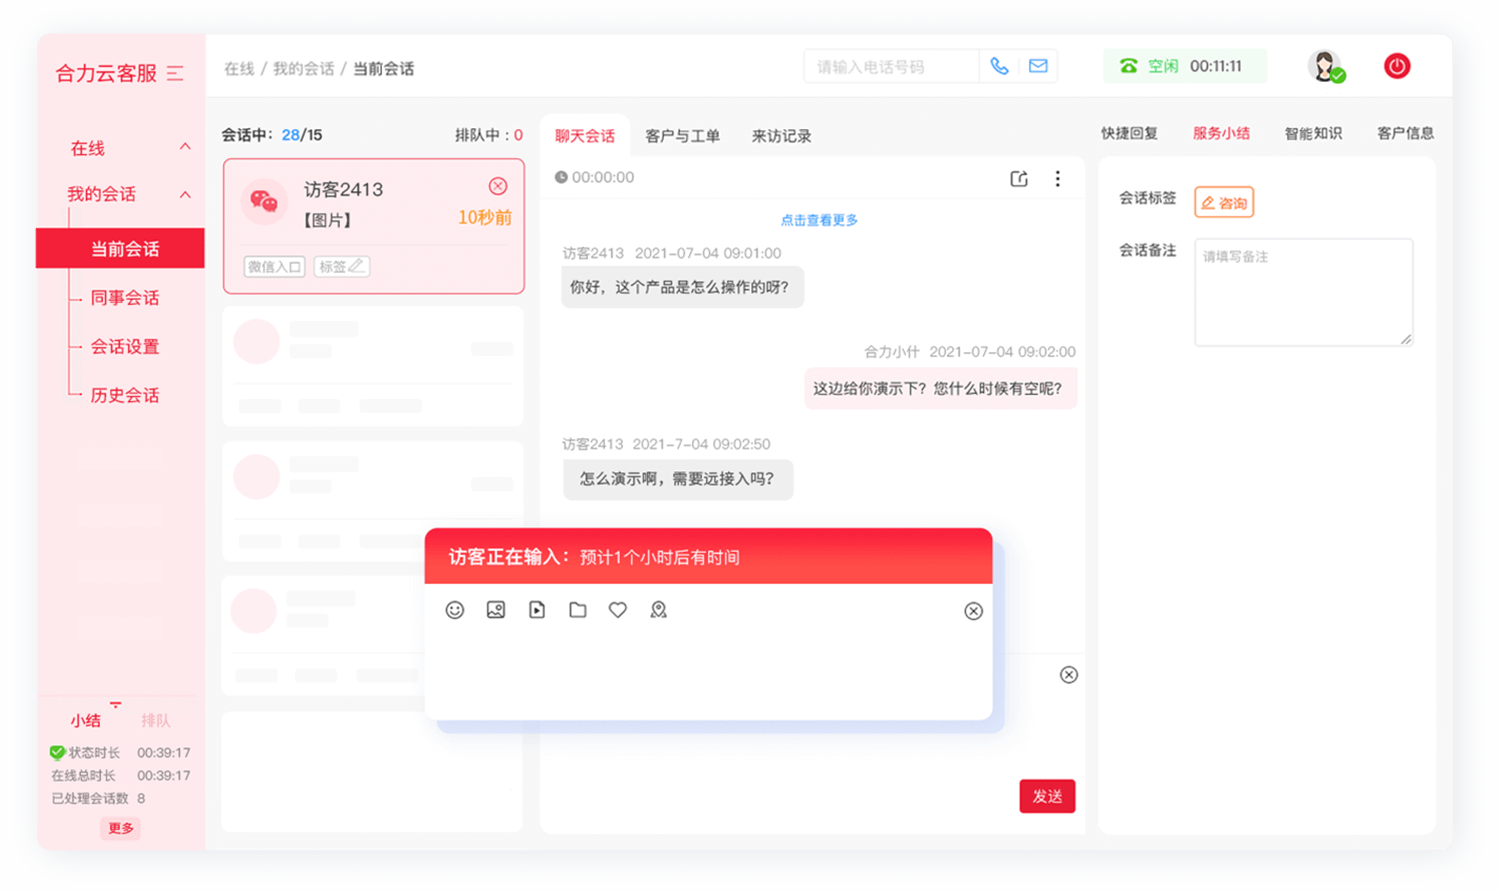Click the phone dial icon in the header
This screenshot has width=1500, height=890.
tap(999, 65)
